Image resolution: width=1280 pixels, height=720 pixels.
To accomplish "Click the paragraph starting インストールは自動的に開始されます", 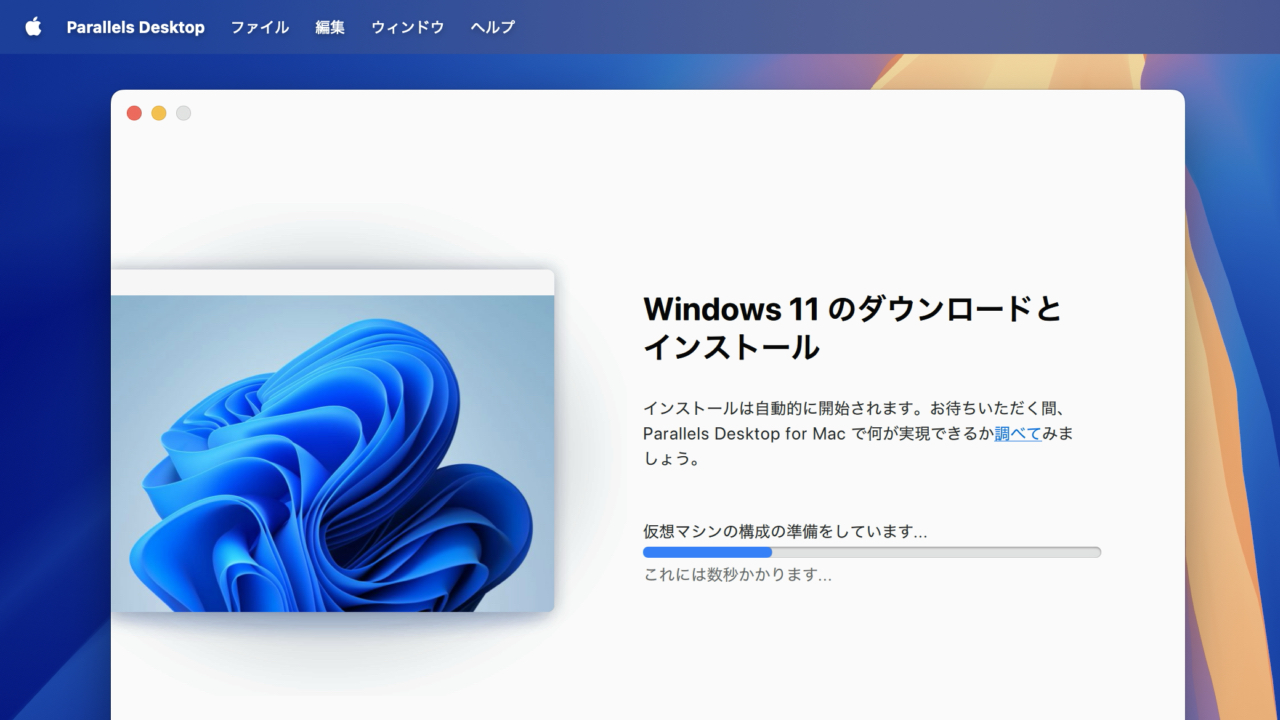I will [x=859, y=433].
